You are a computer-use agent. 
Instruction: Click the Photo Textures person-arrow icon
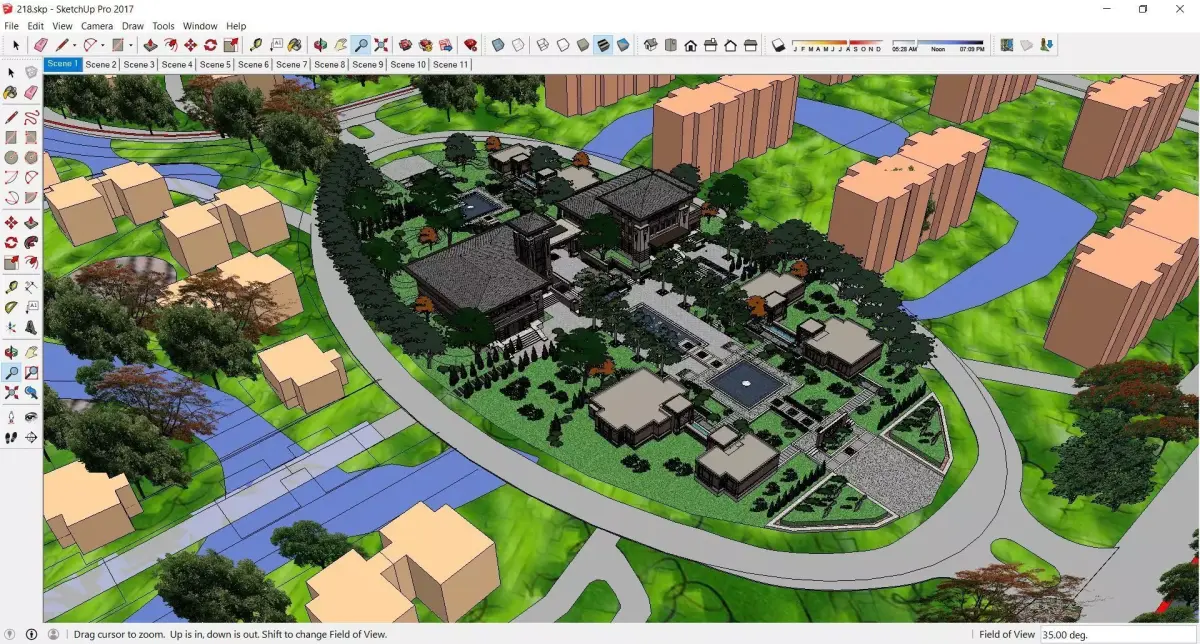1046,45
